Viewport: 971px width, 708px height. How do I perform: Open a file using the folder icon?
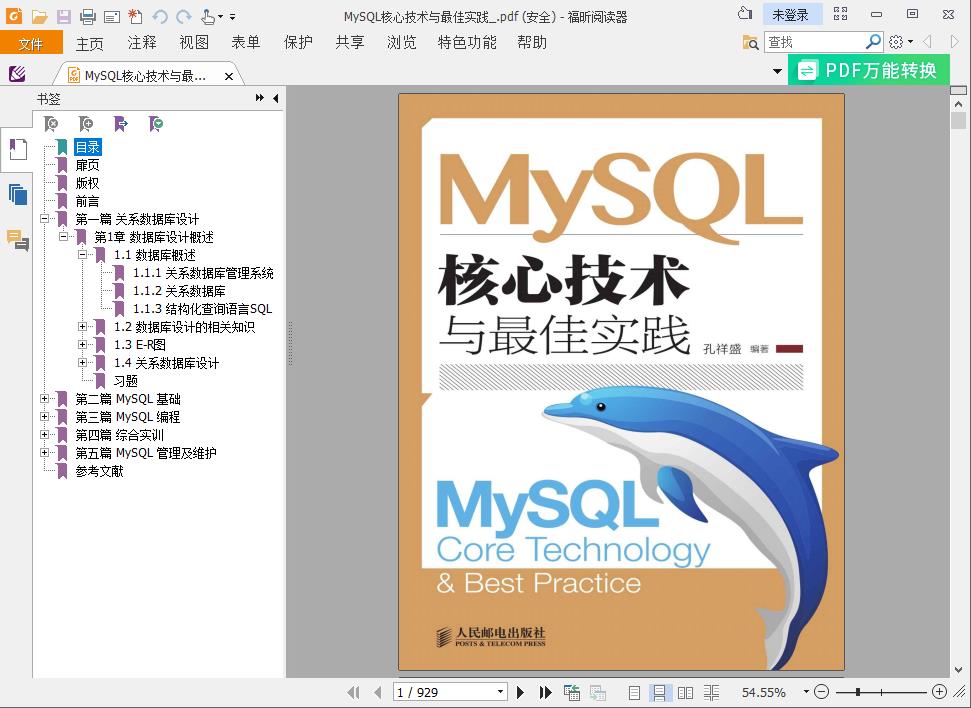(x=40, y=16)
